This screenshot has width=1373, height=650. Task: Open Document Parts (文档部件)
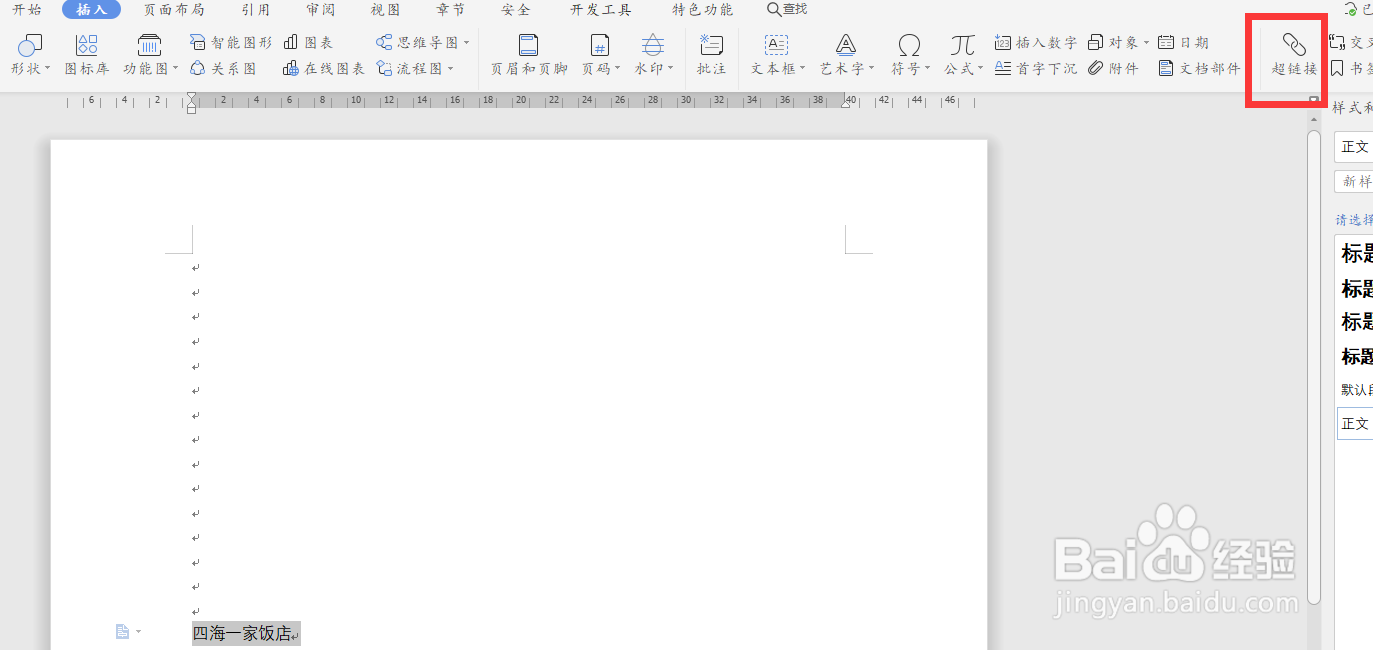click(x=1199, y=69)
